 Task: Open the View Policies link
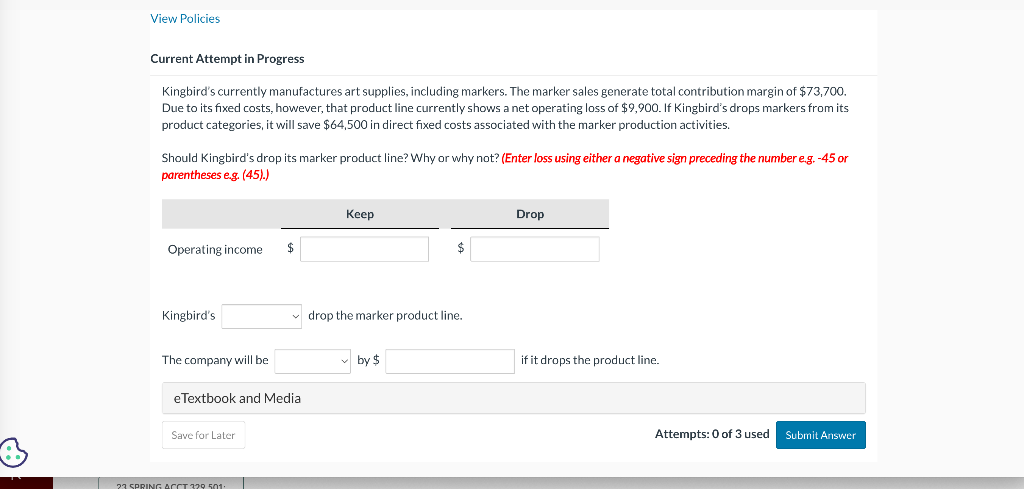click(185, 18)
